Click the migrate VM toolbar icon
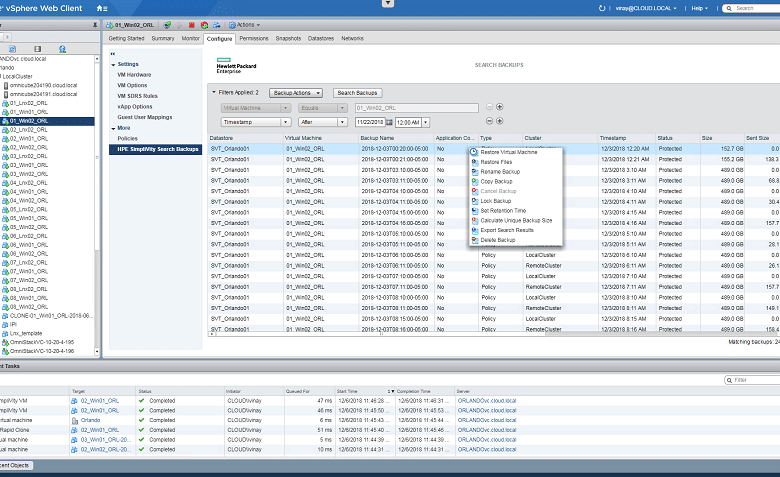This screenshot has height=477, width=780. click(217, 25)
